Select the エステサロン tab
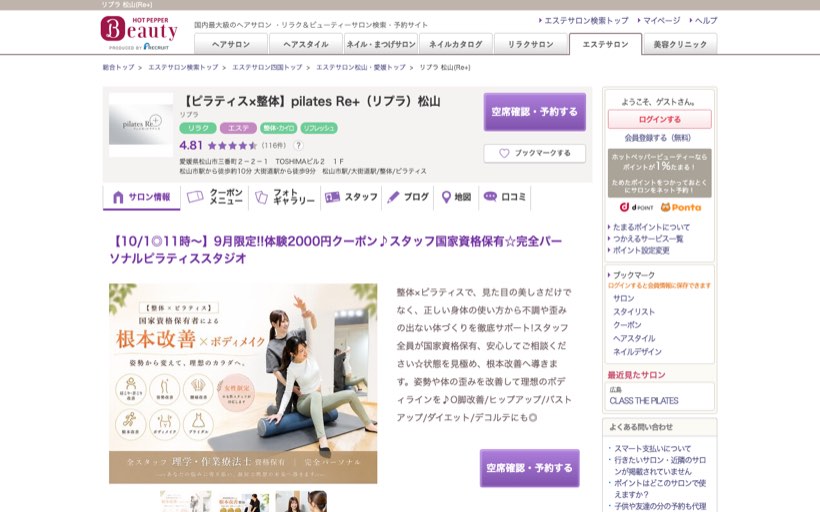 point(605,44)
